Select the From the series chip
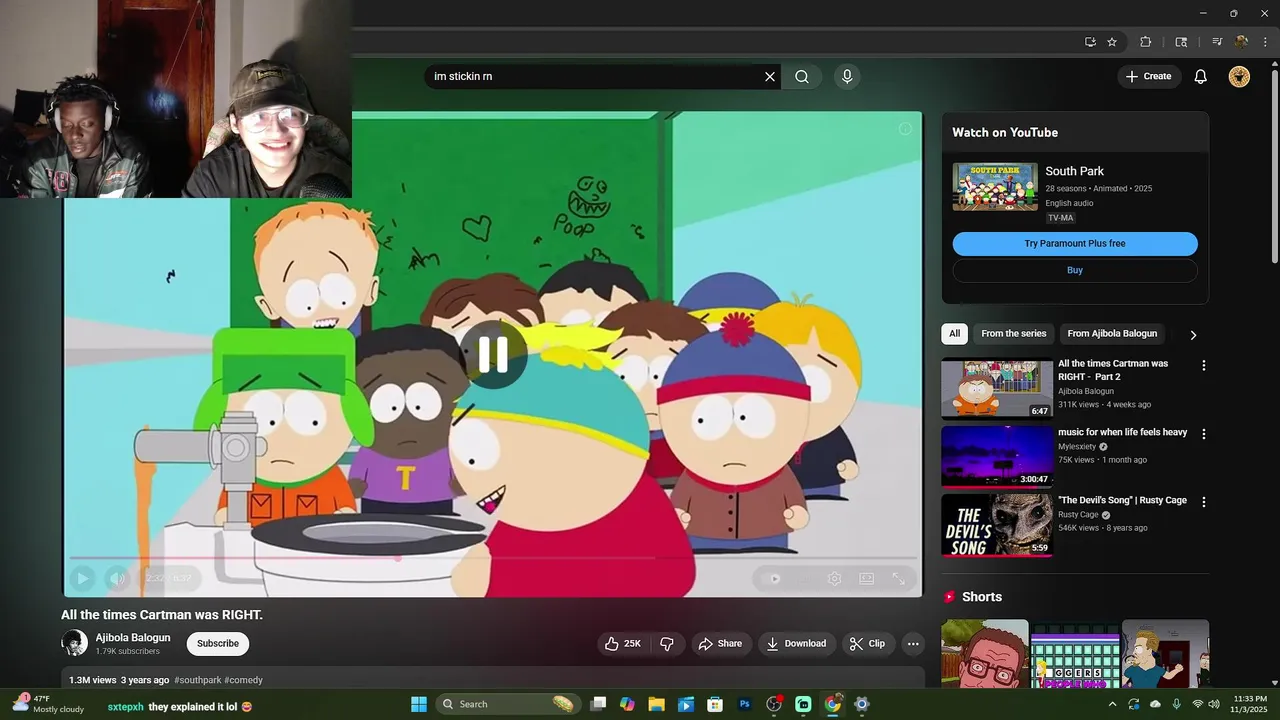Image resolution: width=1280 pixels, height=720 pixels. [x=1014, y=334]
